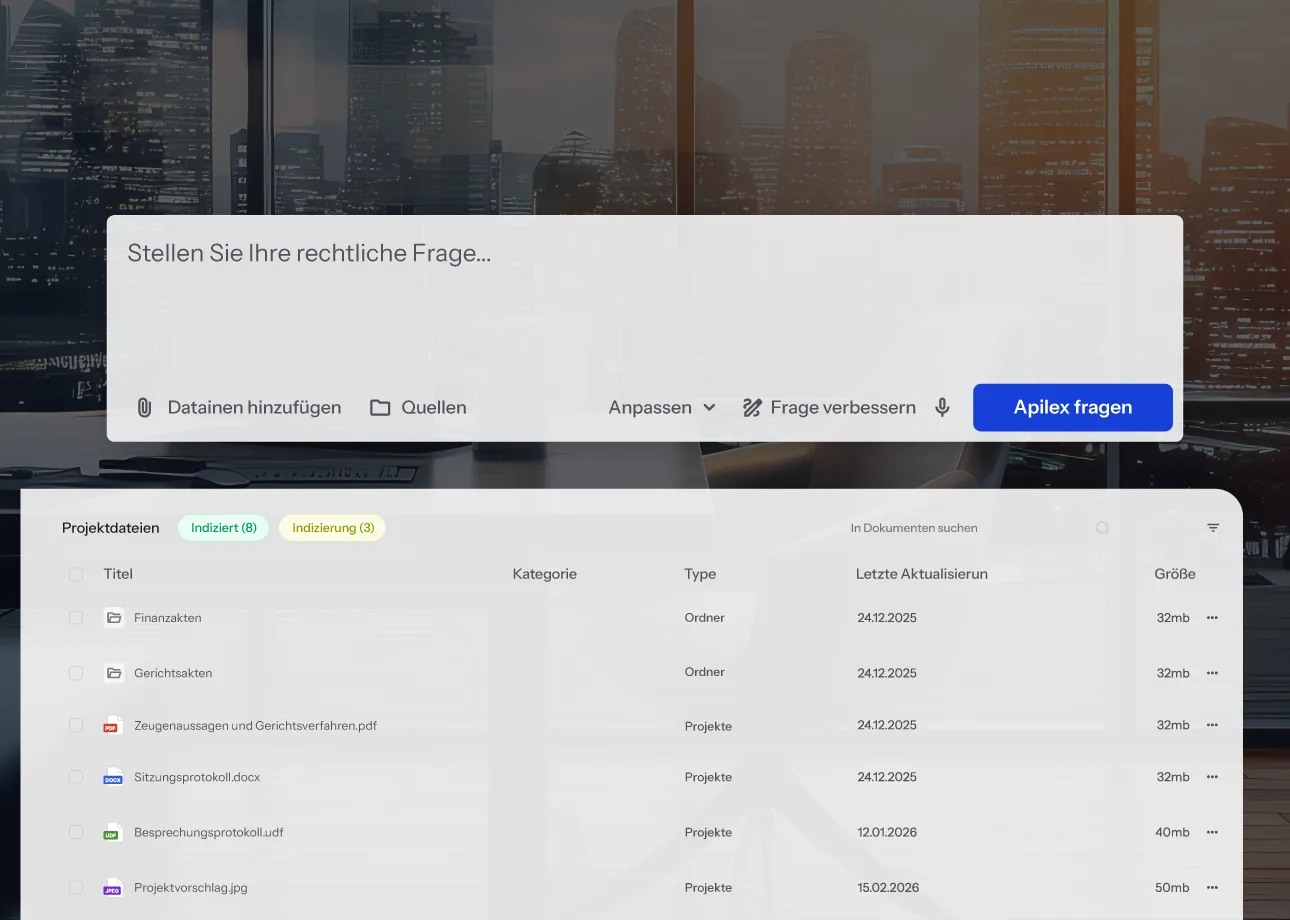
Task: Expand the Anpassen dropdown
Action: (662, 408)
